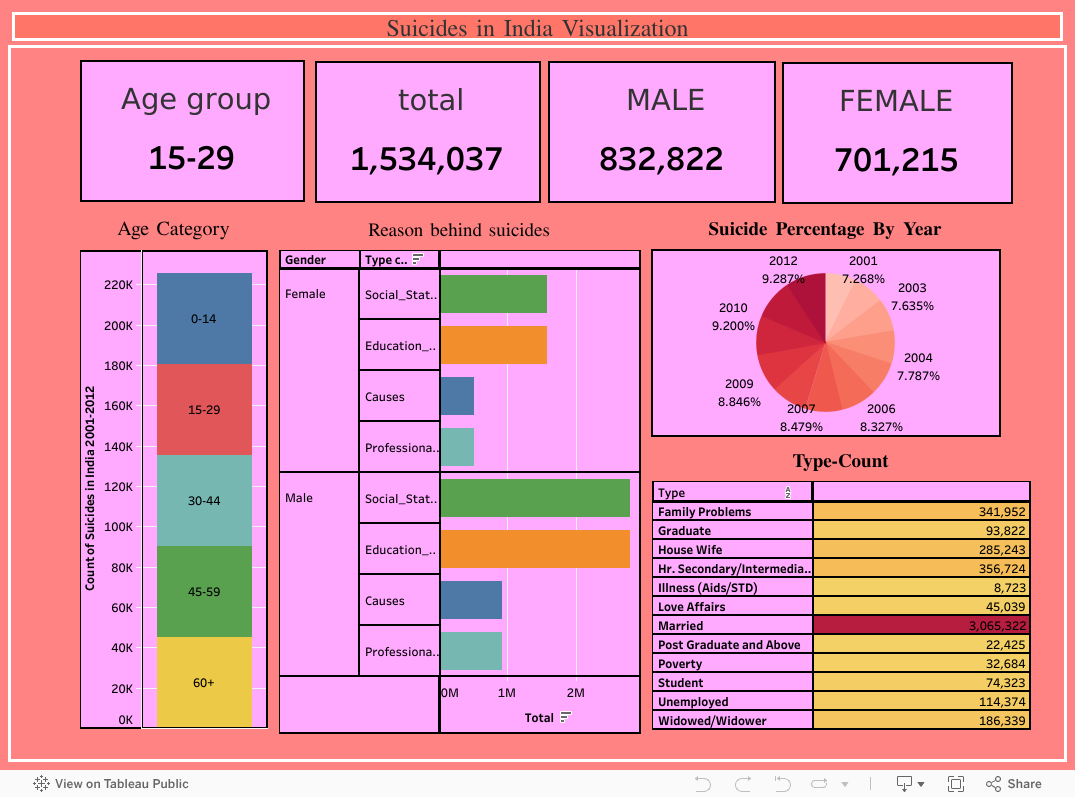
Task: Click the Redo icon in the toolbar
Action: click(x=744, y=784)
